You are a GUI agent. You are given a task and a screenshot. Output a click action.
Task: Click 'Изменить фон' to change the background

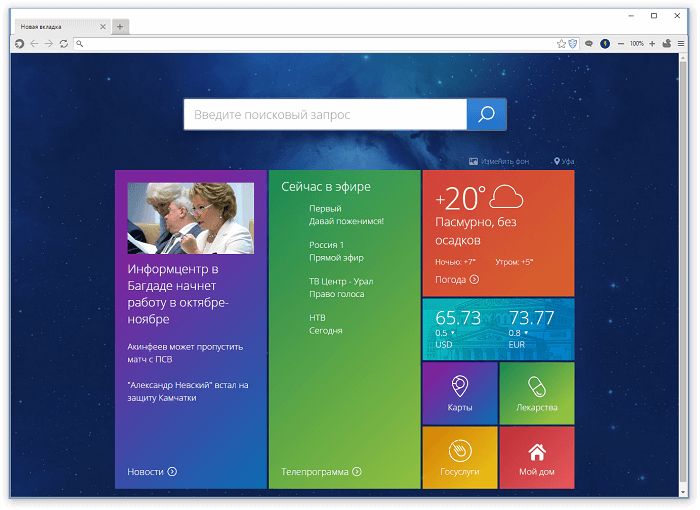[499, 161]
